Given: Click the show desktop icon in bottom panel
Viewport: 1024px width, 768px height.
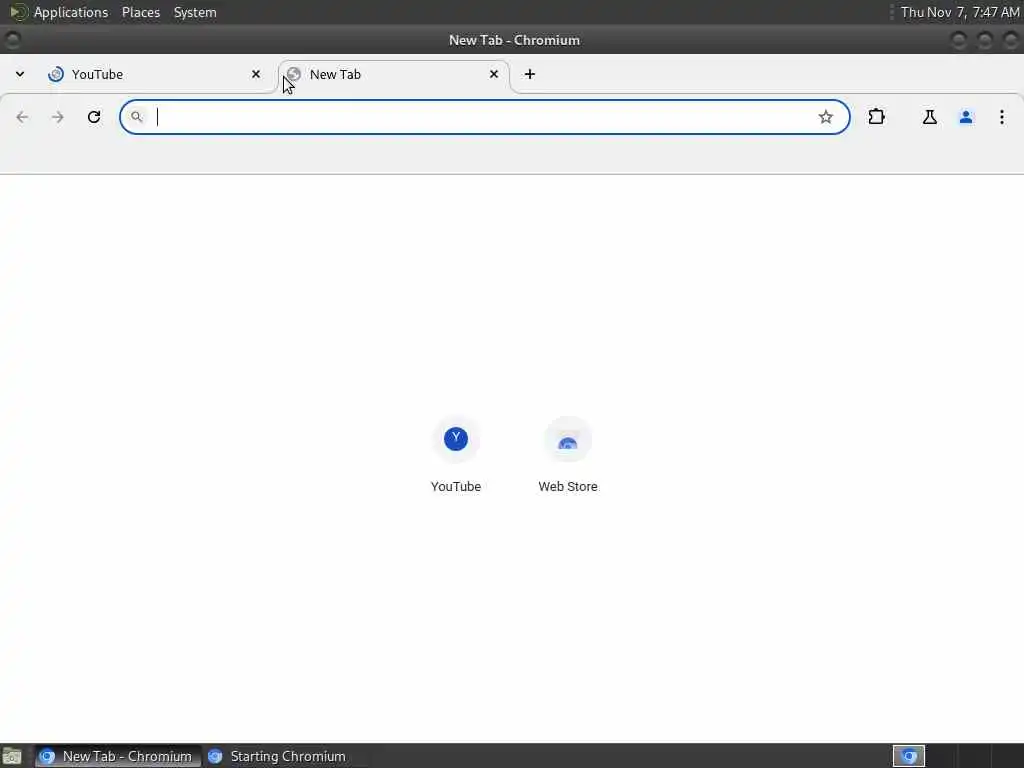Looking at the screenshot, I should click(x=12, y=756).
